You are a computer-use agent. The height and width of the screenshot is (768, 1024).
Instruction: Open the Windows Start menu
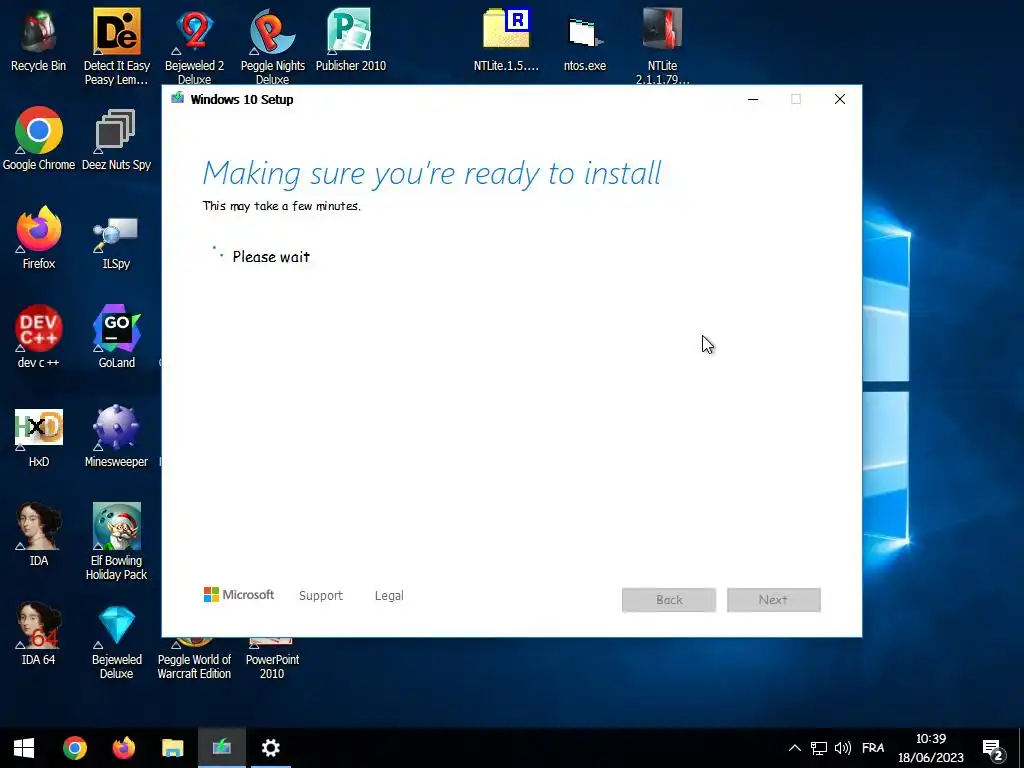24,748
